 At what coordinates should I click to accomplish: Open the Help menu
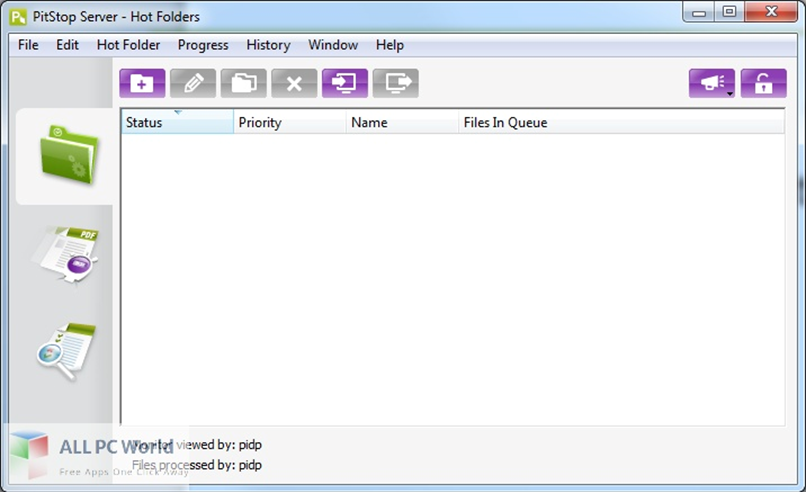(390, 45)
